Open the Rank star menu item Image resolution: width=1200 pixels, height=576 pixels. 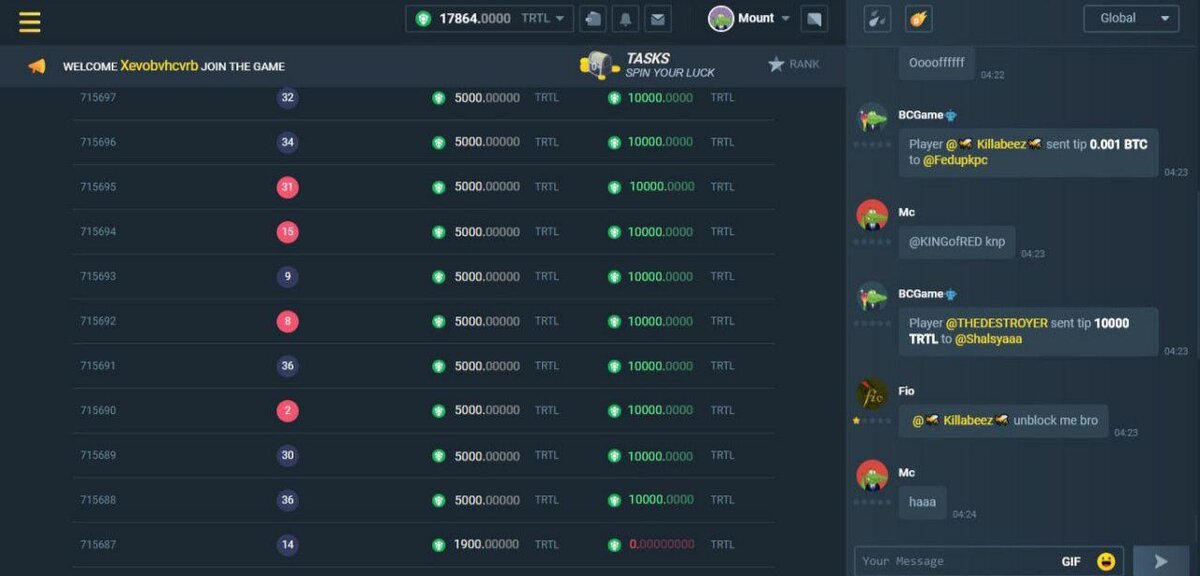[x=794, y=64]
